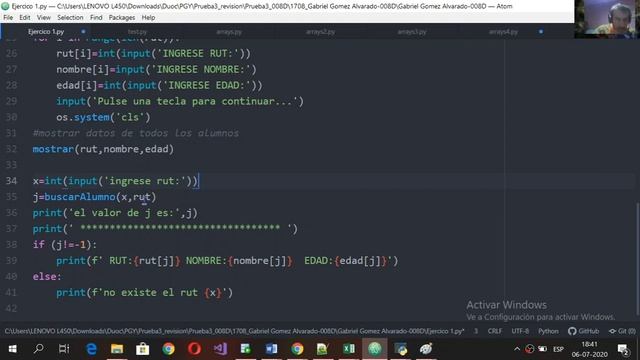Viewport: 640px width, 360px height.
Task: Open the notification center icon
Action: pos(623,349)
